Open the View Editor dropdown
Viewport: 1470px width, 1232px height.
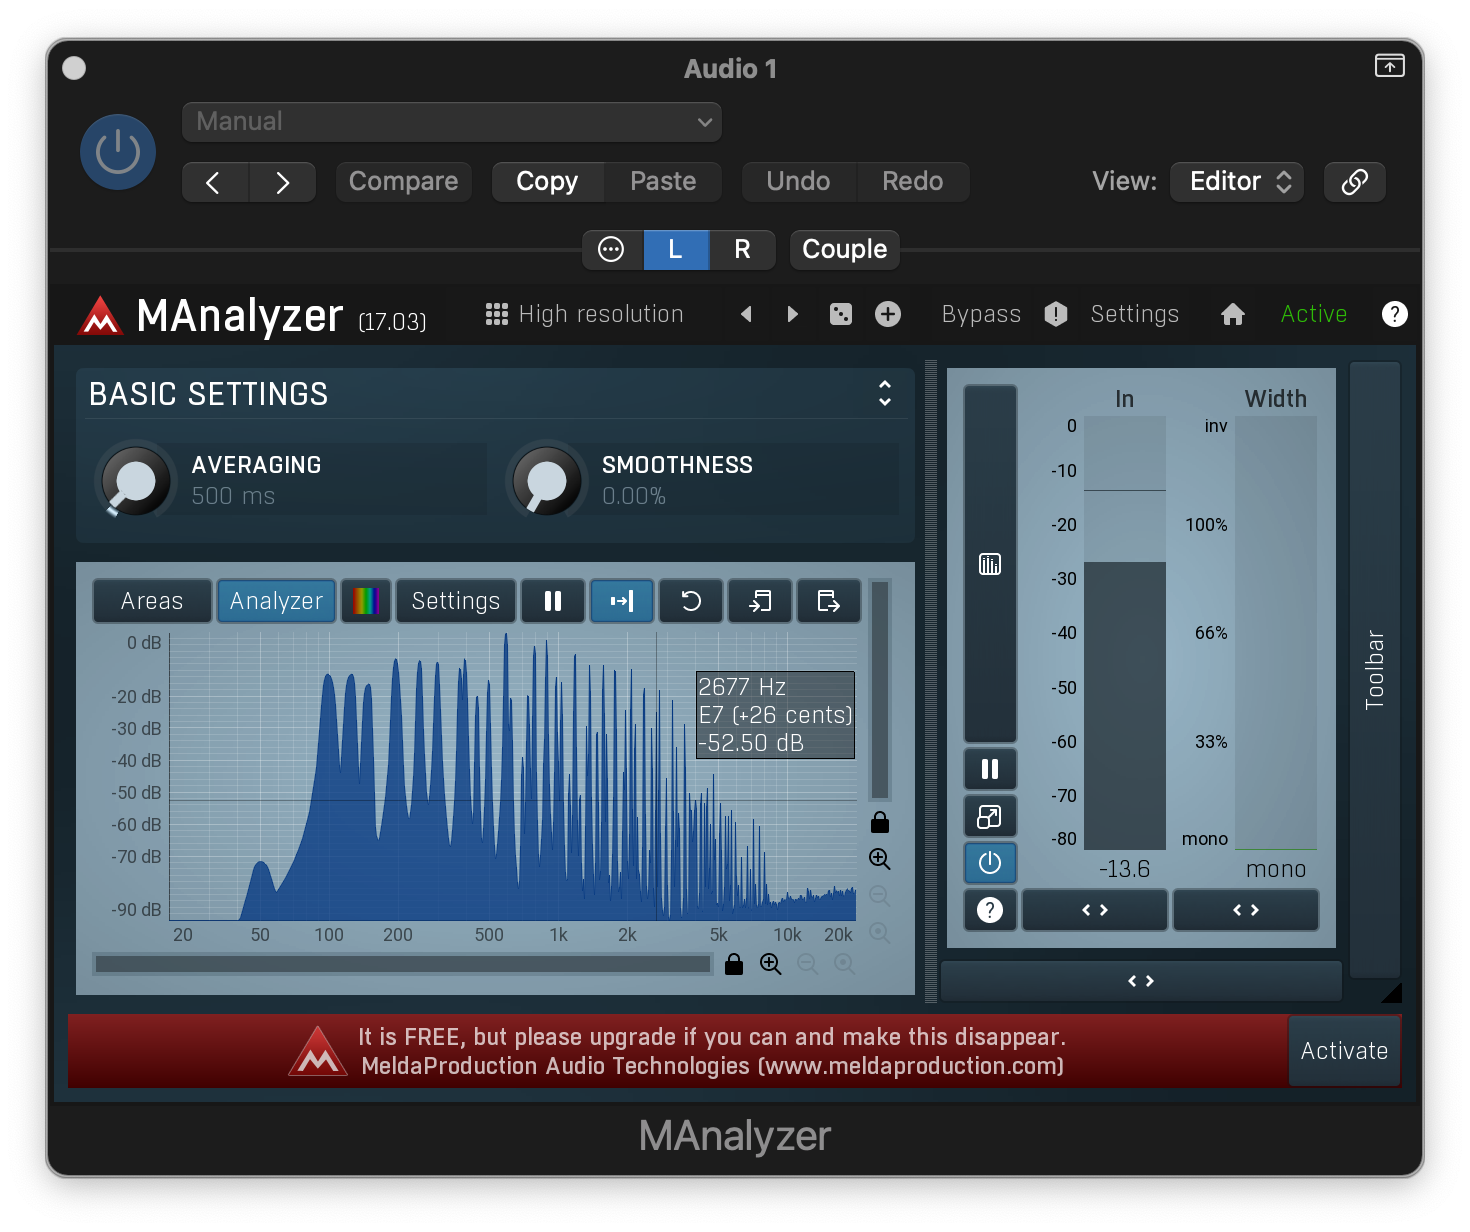[1237, 182]
